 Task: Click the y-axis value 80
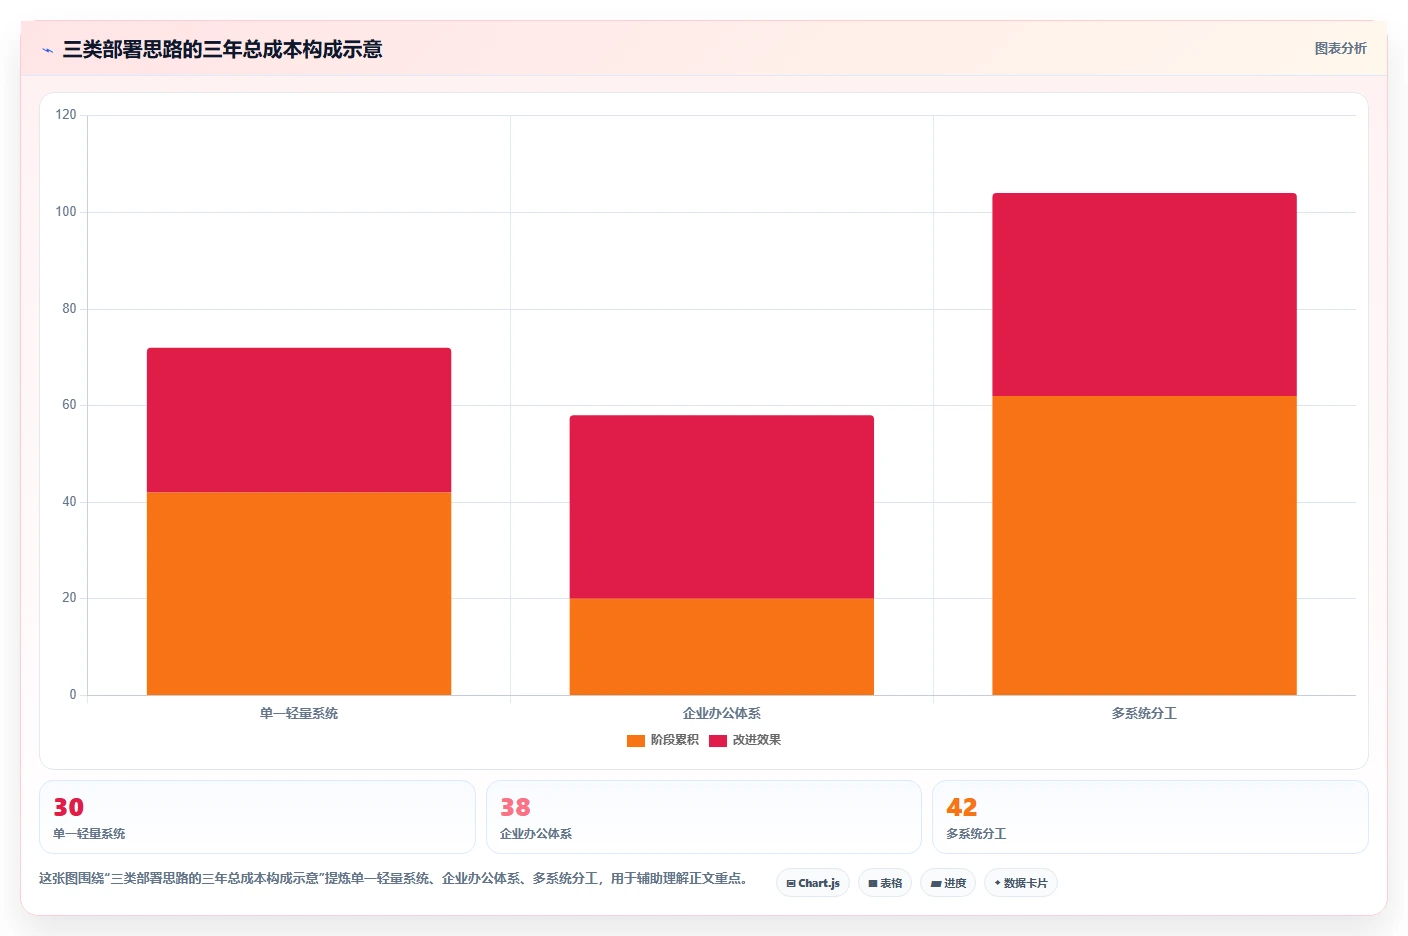coord(69,309)
